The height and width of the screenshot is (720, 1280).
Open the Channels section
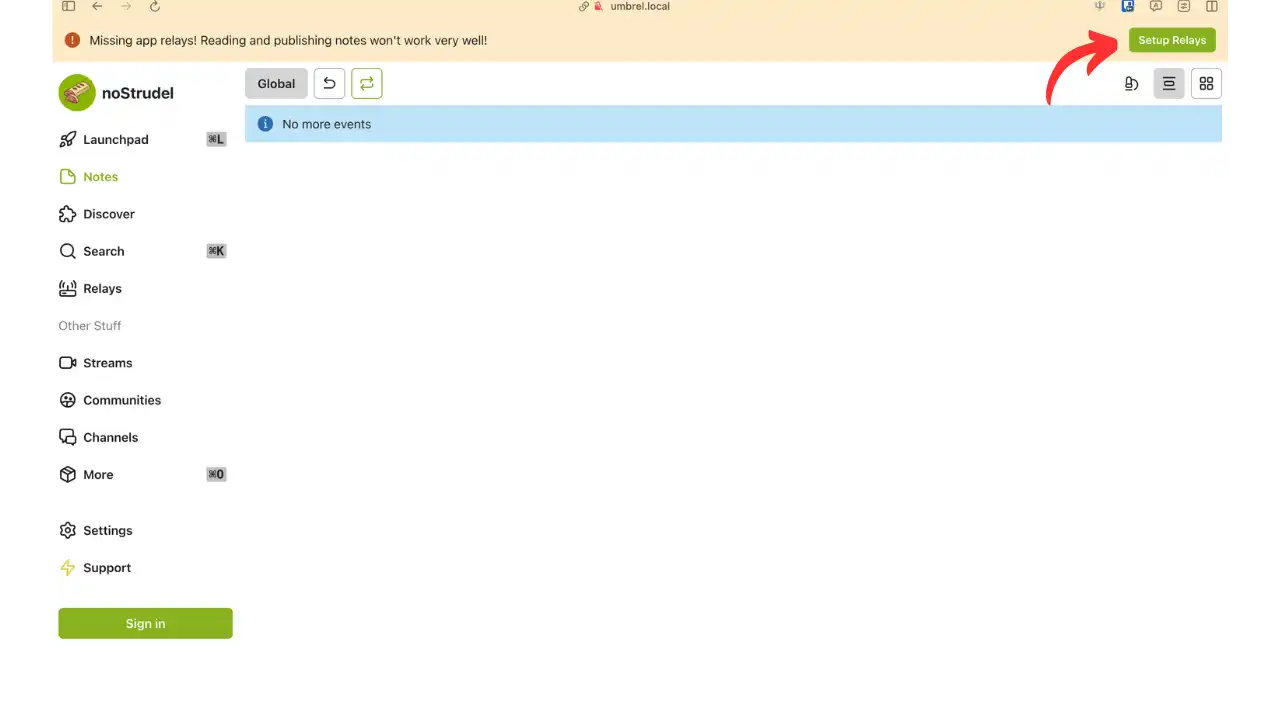pyautogui.click(x=110, y=437)
